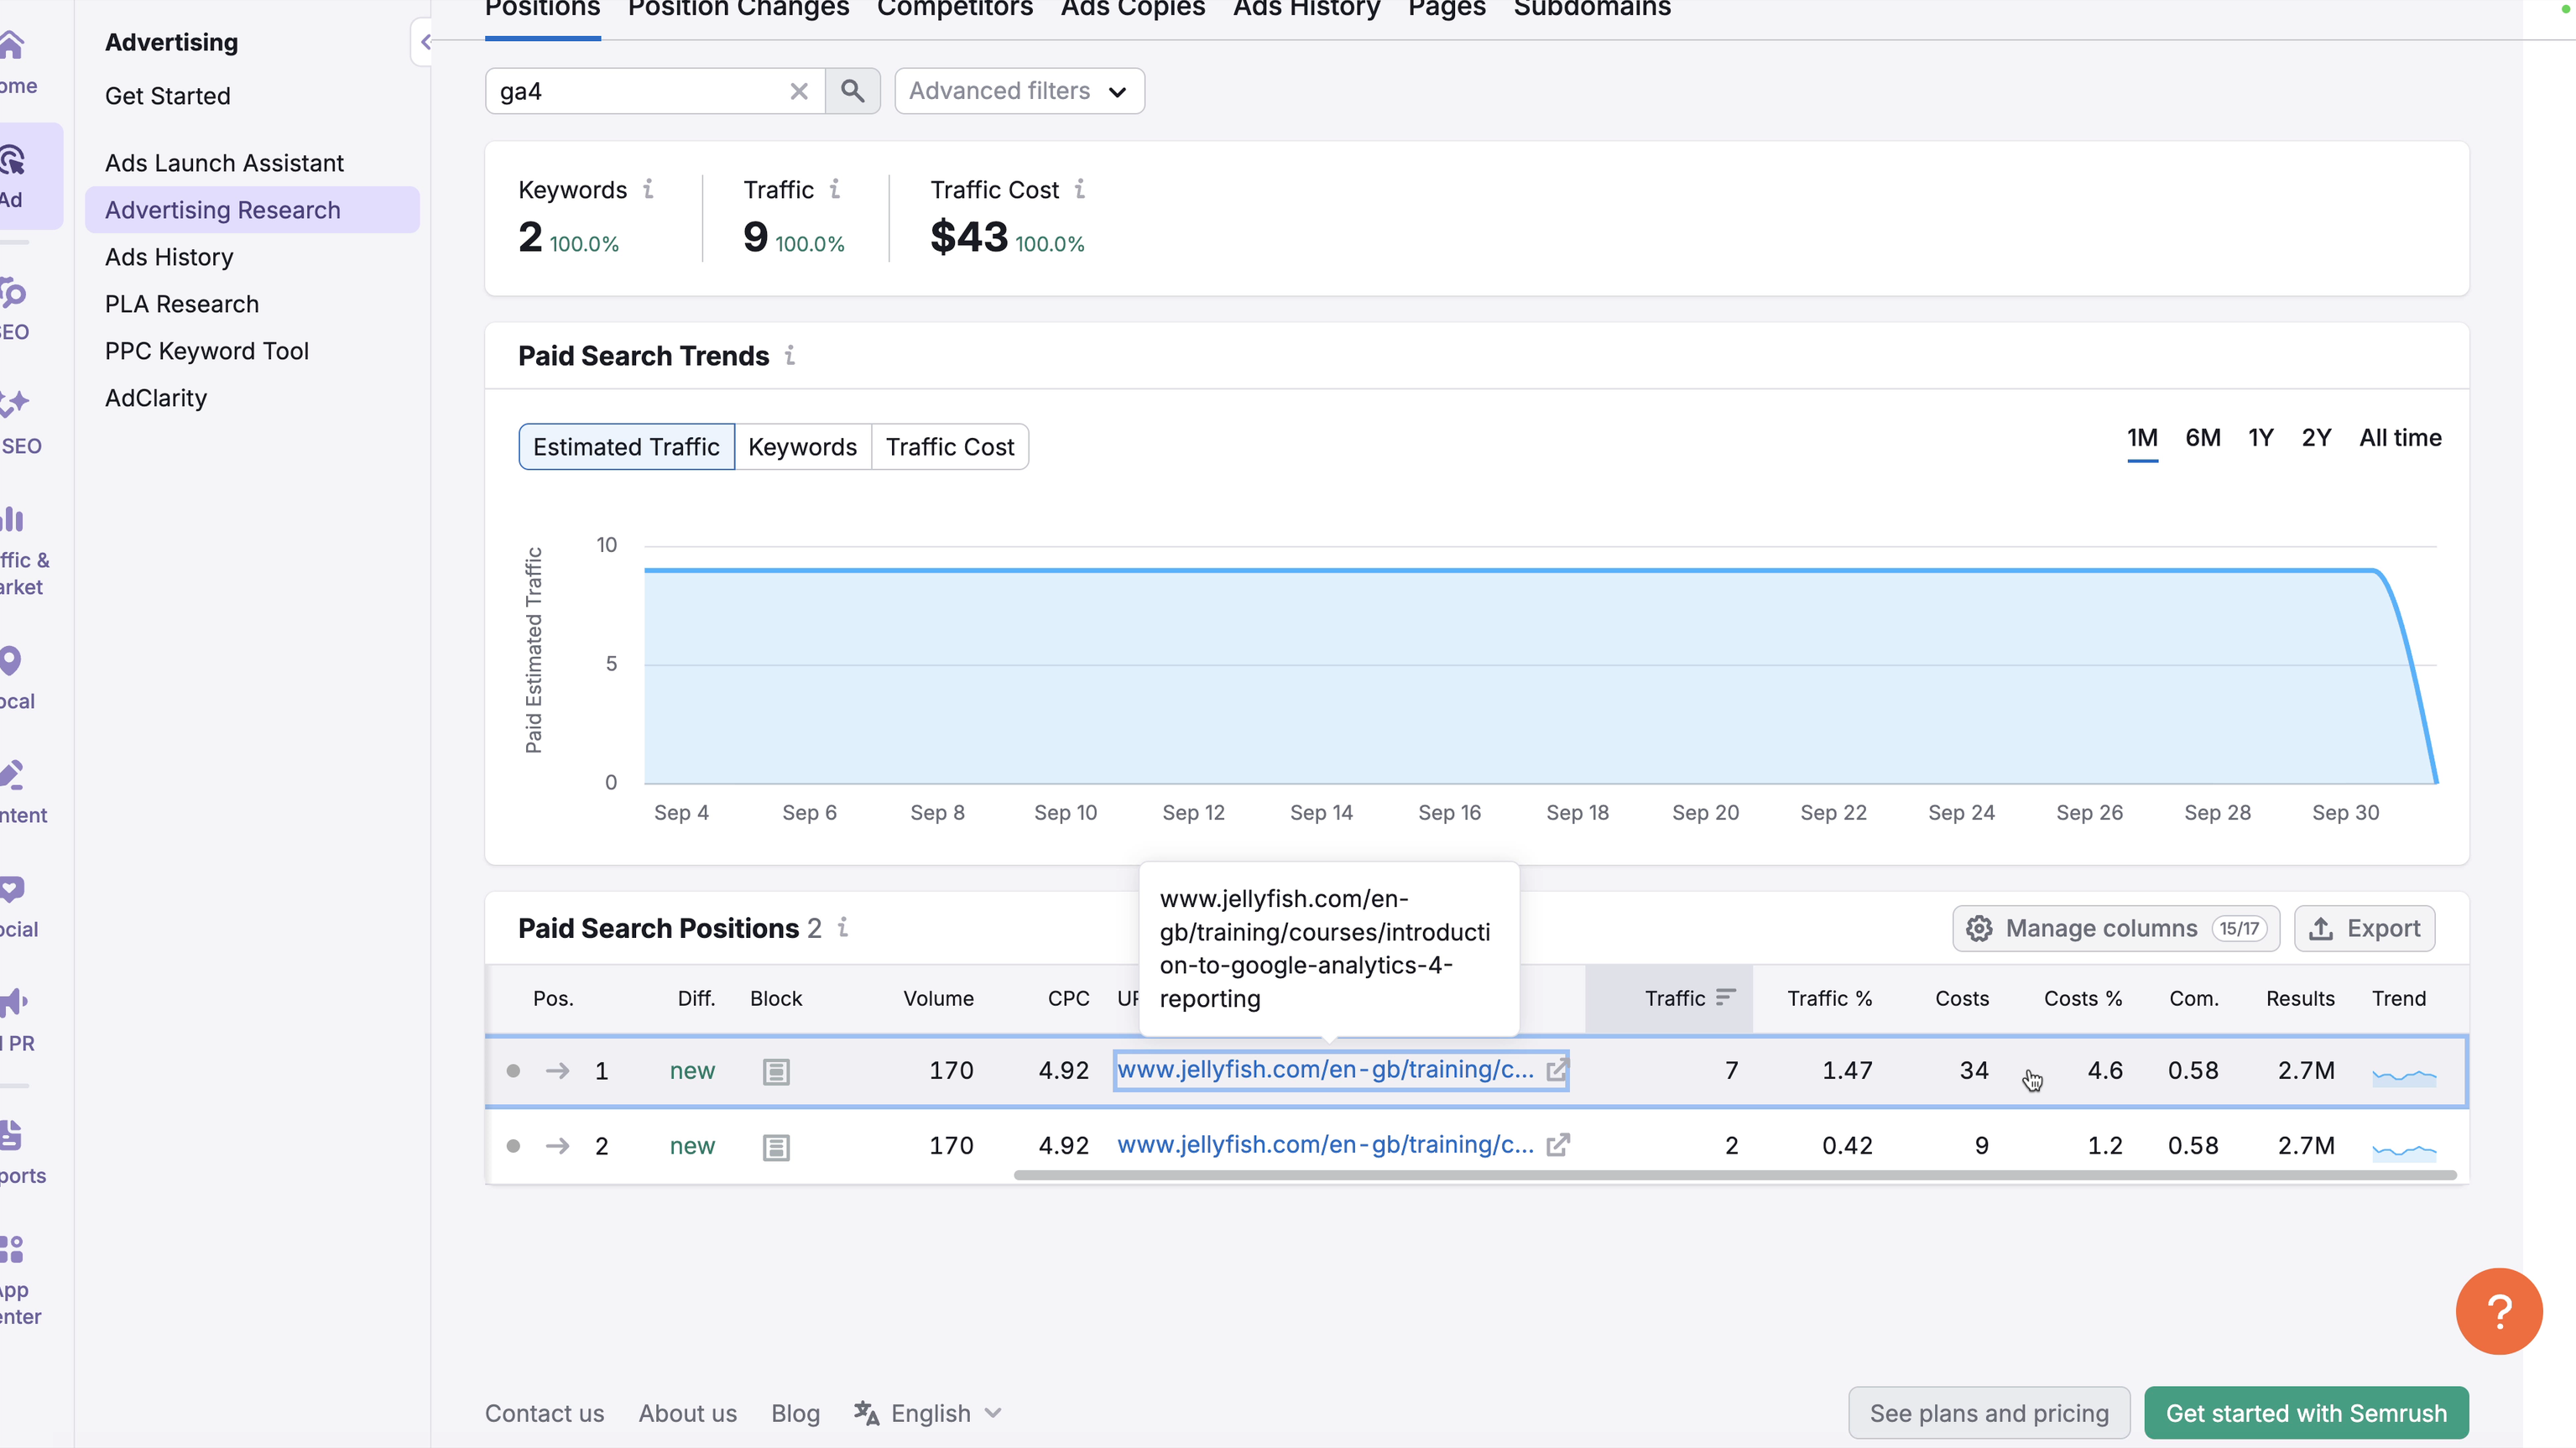Open the English language selector
The image size is (2576, 1448).
(x=926, y=1413)
